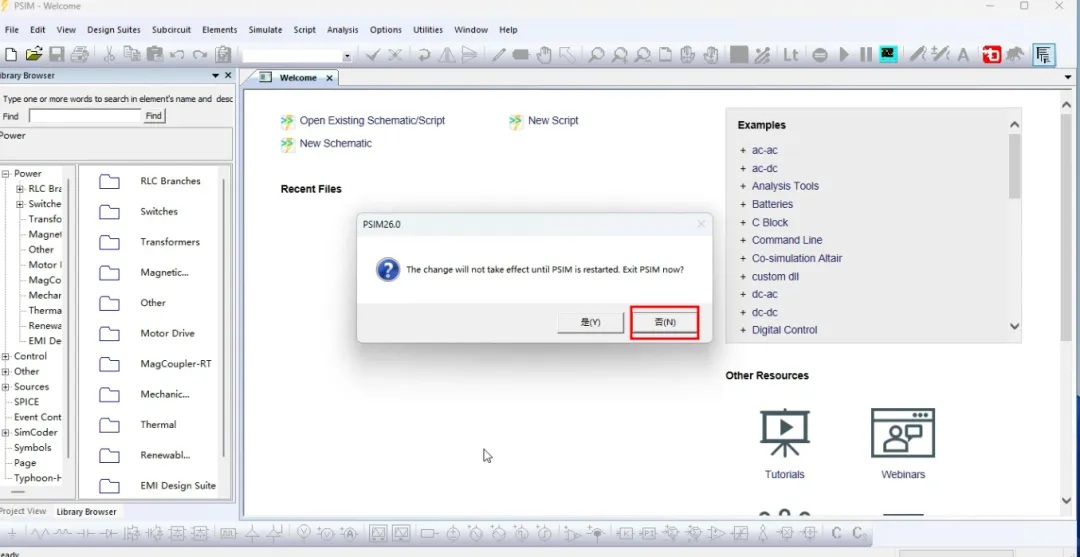Click the Print toolbar icon
Screen dimensions: 1080x557
pos(79,54)
